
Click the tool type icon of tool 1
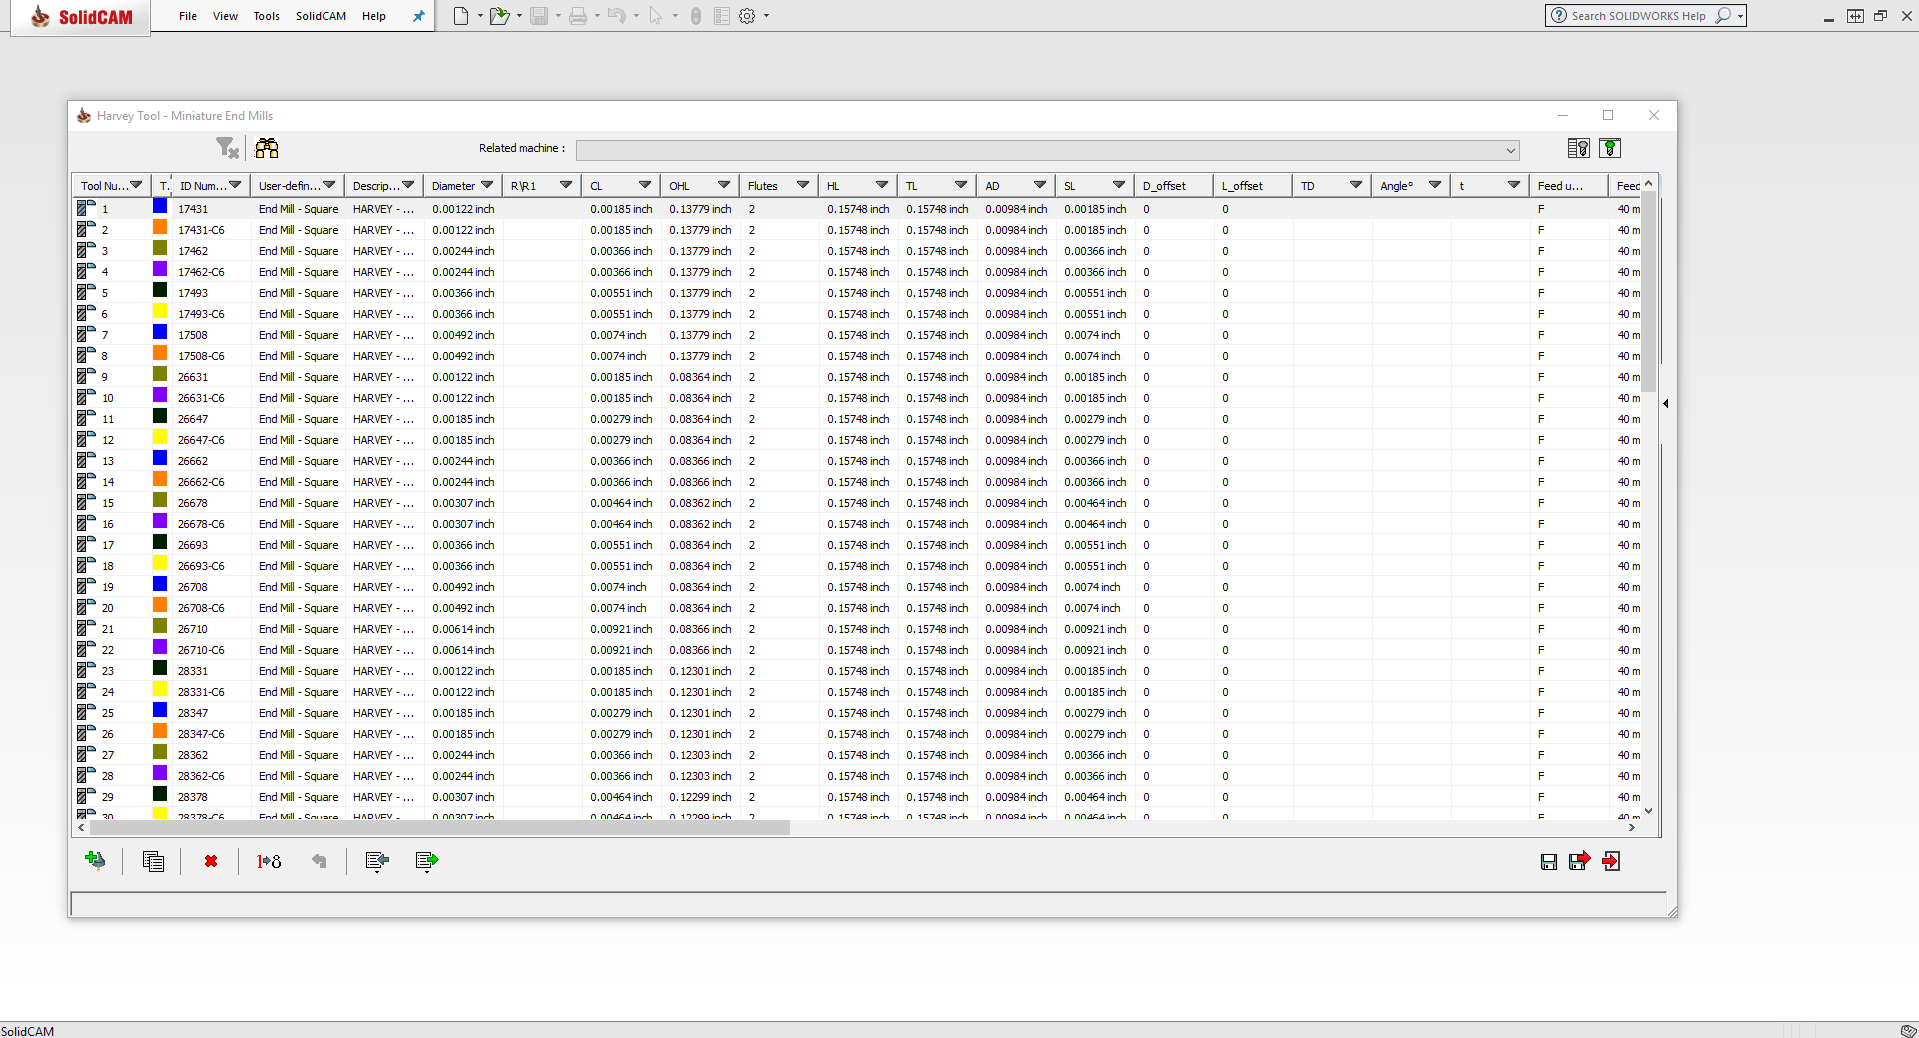pos(86,208)
